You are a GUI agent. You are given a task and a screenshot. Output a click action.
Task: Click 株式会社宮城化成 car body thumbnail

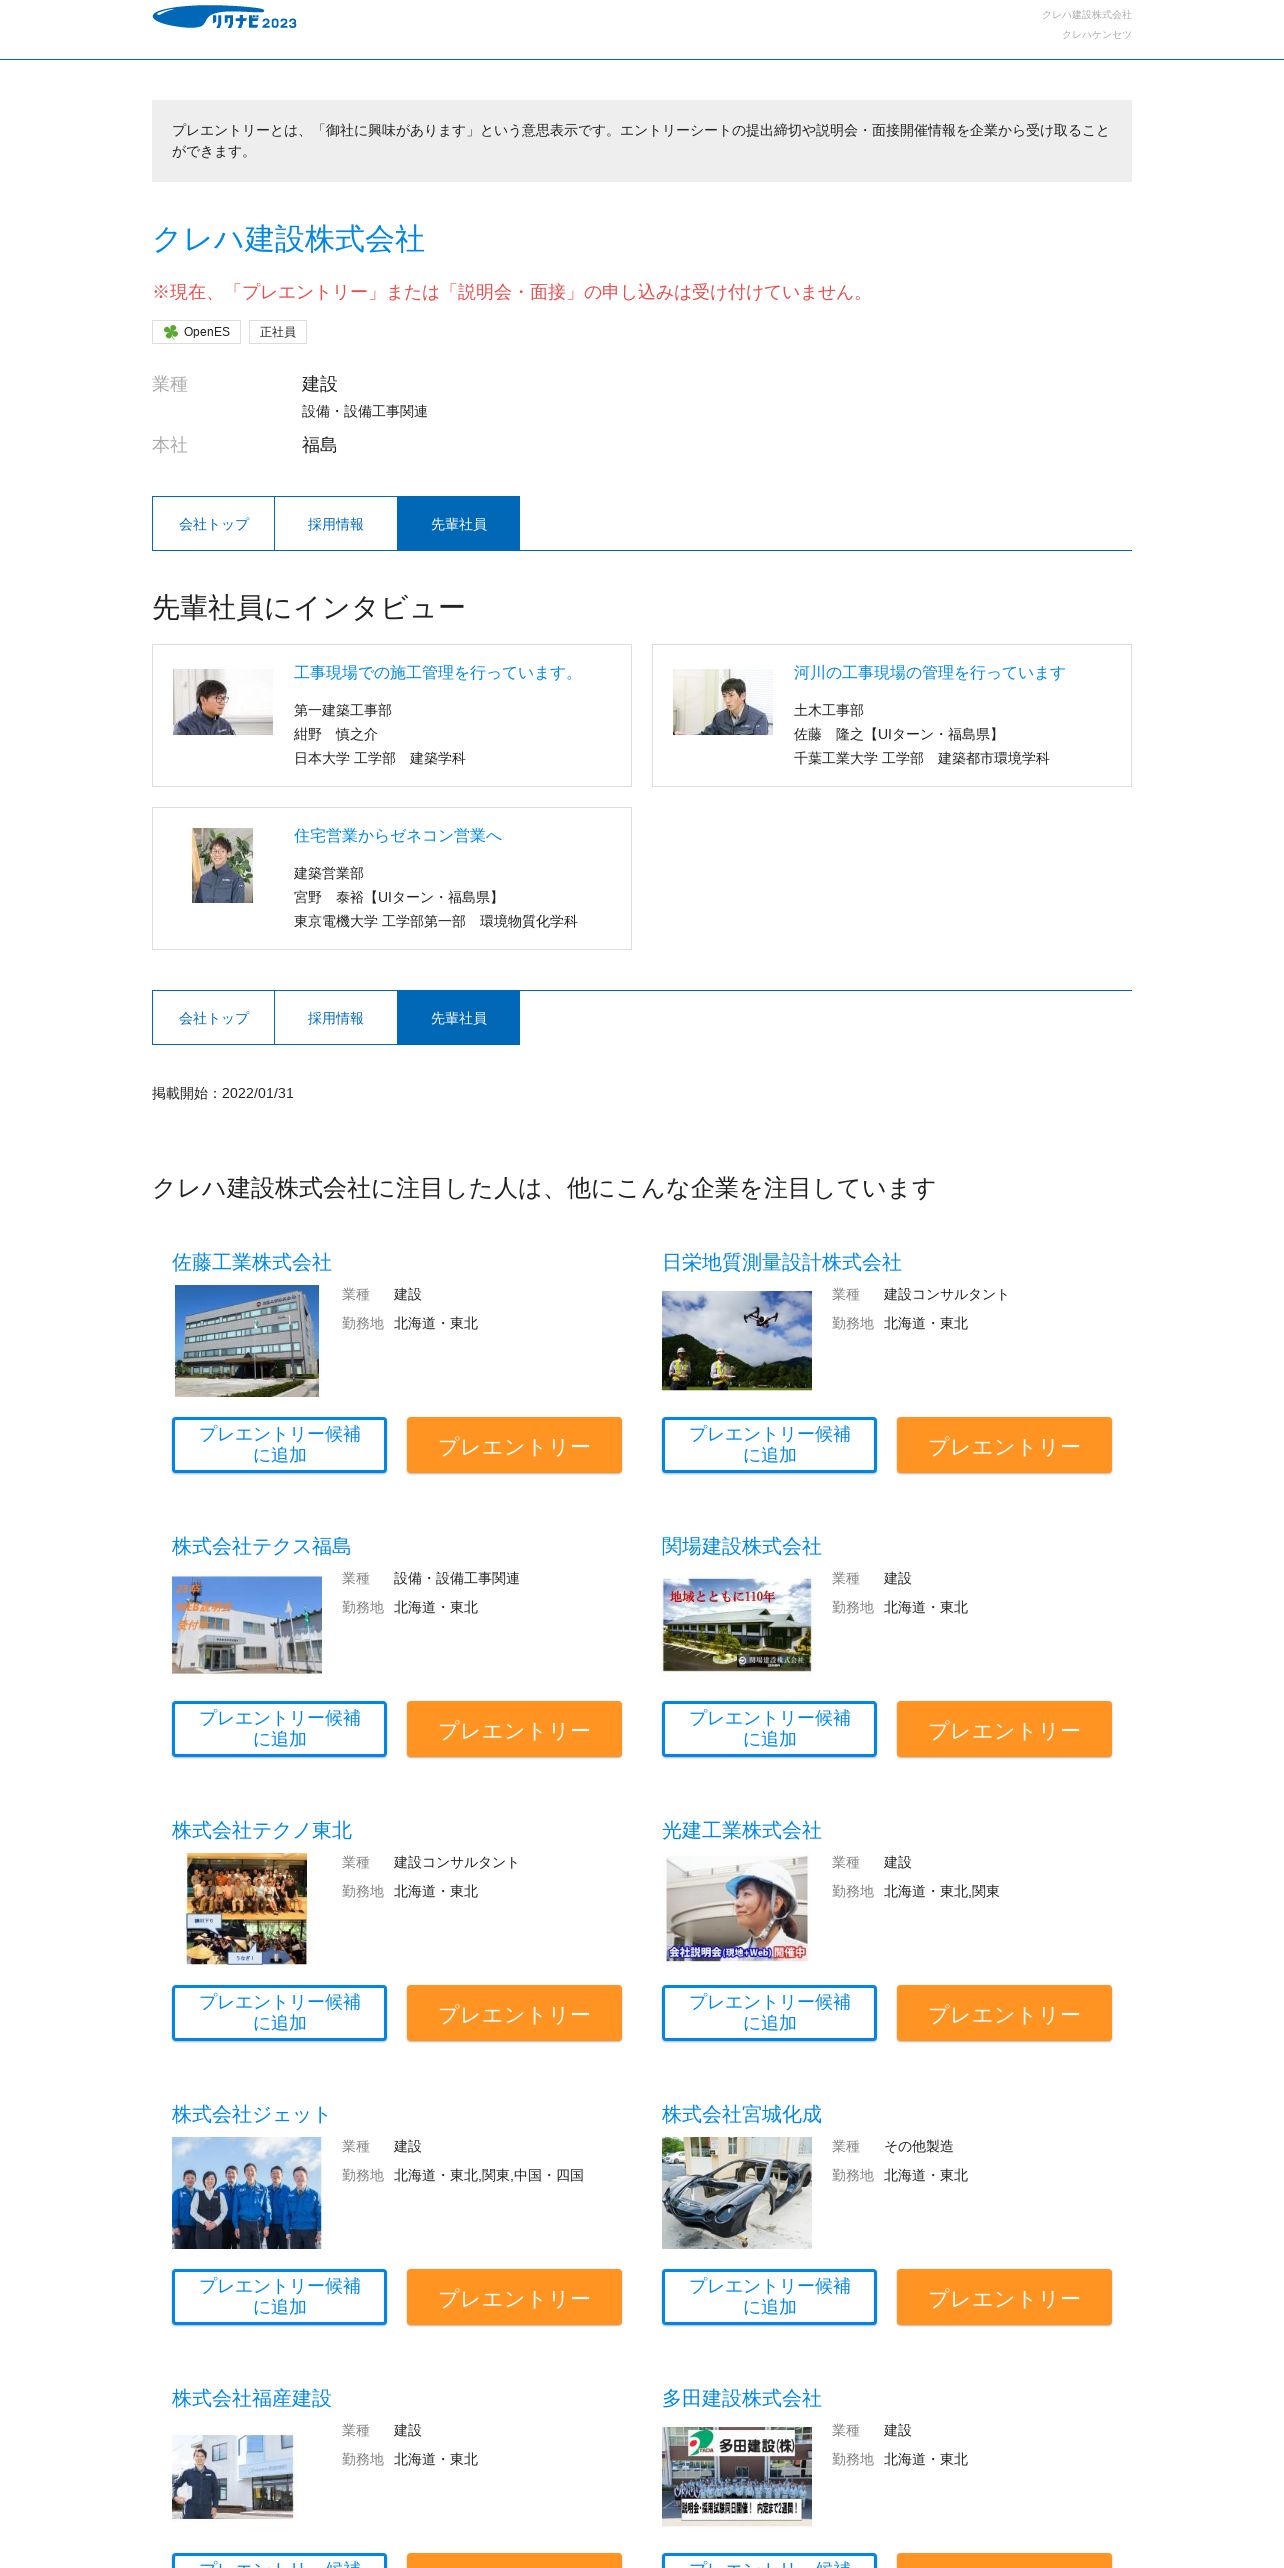(737, 2193)
